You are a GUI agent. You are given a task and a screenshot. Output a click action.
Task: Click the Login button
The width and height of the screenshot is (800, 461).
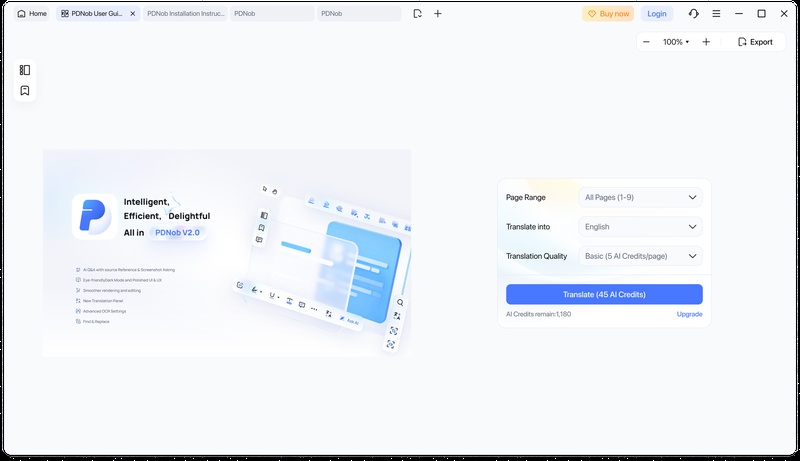point(657,14)
